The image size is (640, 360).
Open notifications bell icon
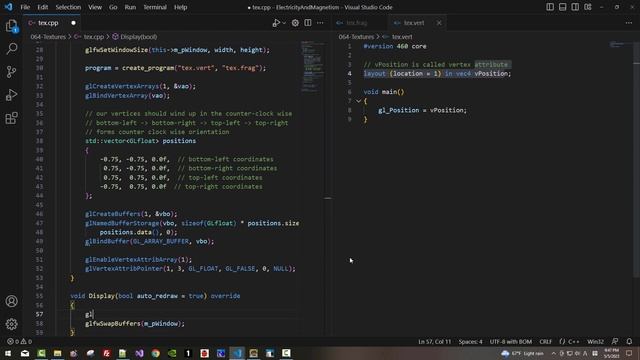point(629,341)
